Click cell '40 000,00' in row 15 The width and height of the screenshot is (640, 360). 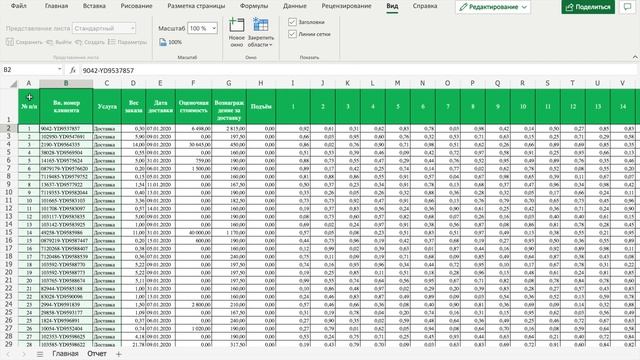tap(193, 233)
